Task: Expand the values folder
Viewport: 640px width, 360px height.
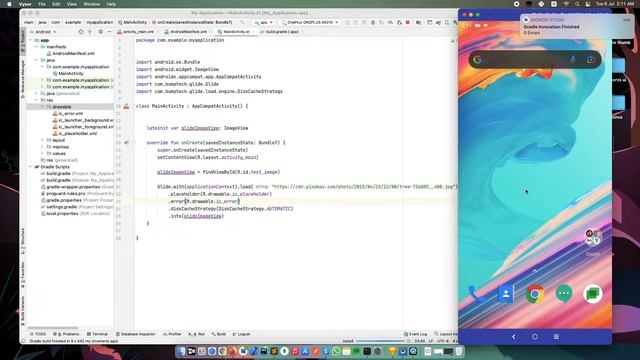Action: tap(42, 153)
